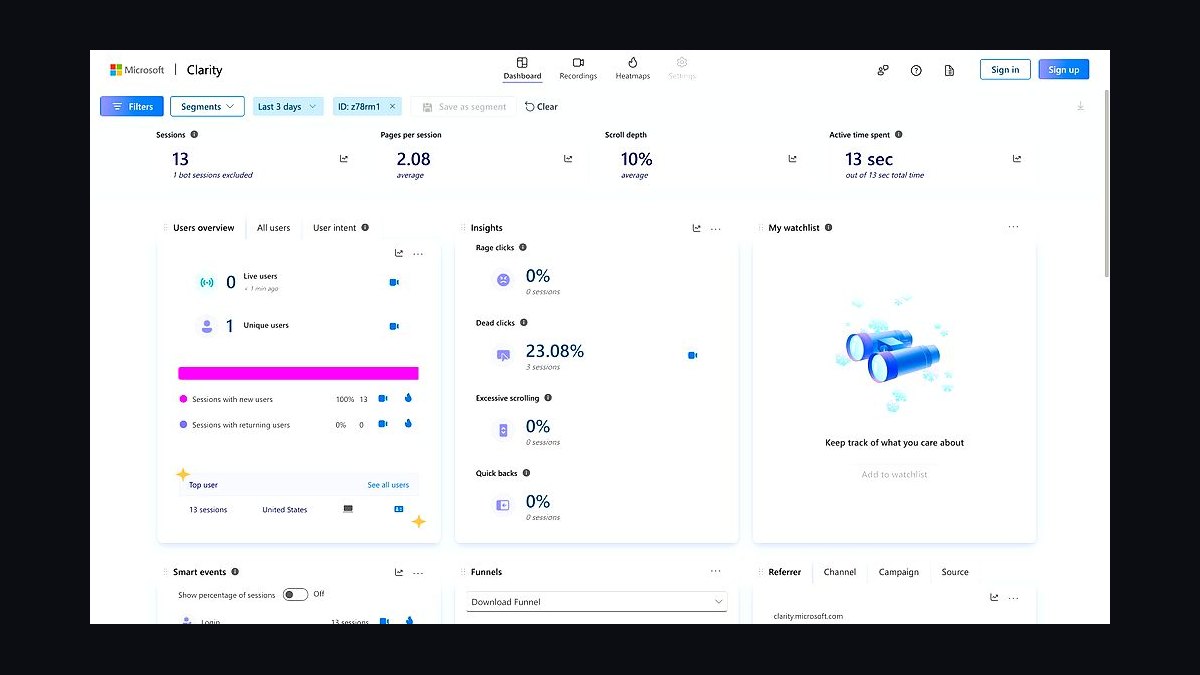Open Insights card more options
The image size is (1200, 675).
(x=716, y=229)
